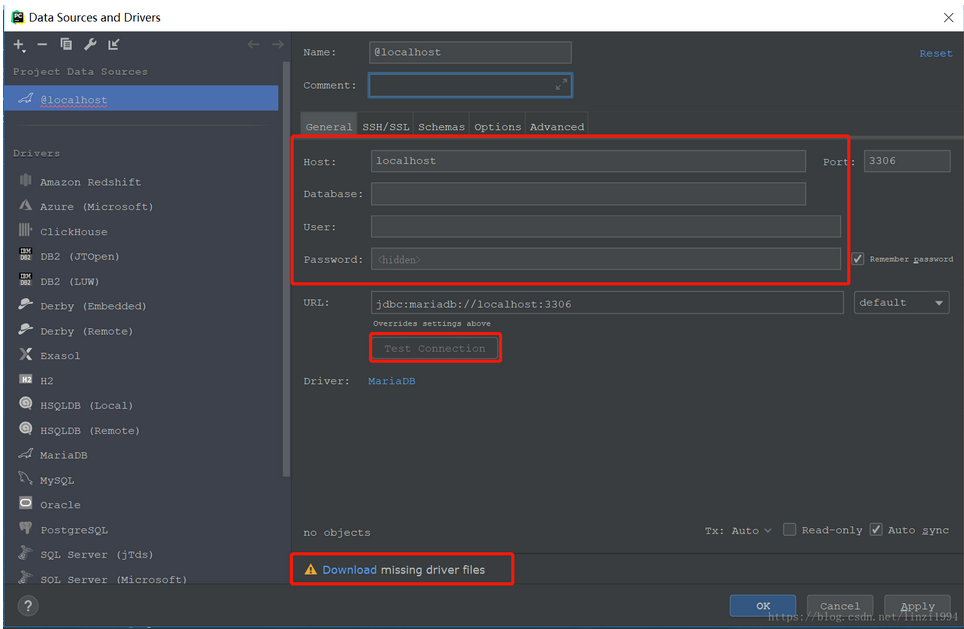
Task: Toggle Remember password checkbox
Action: coord(858,259)
